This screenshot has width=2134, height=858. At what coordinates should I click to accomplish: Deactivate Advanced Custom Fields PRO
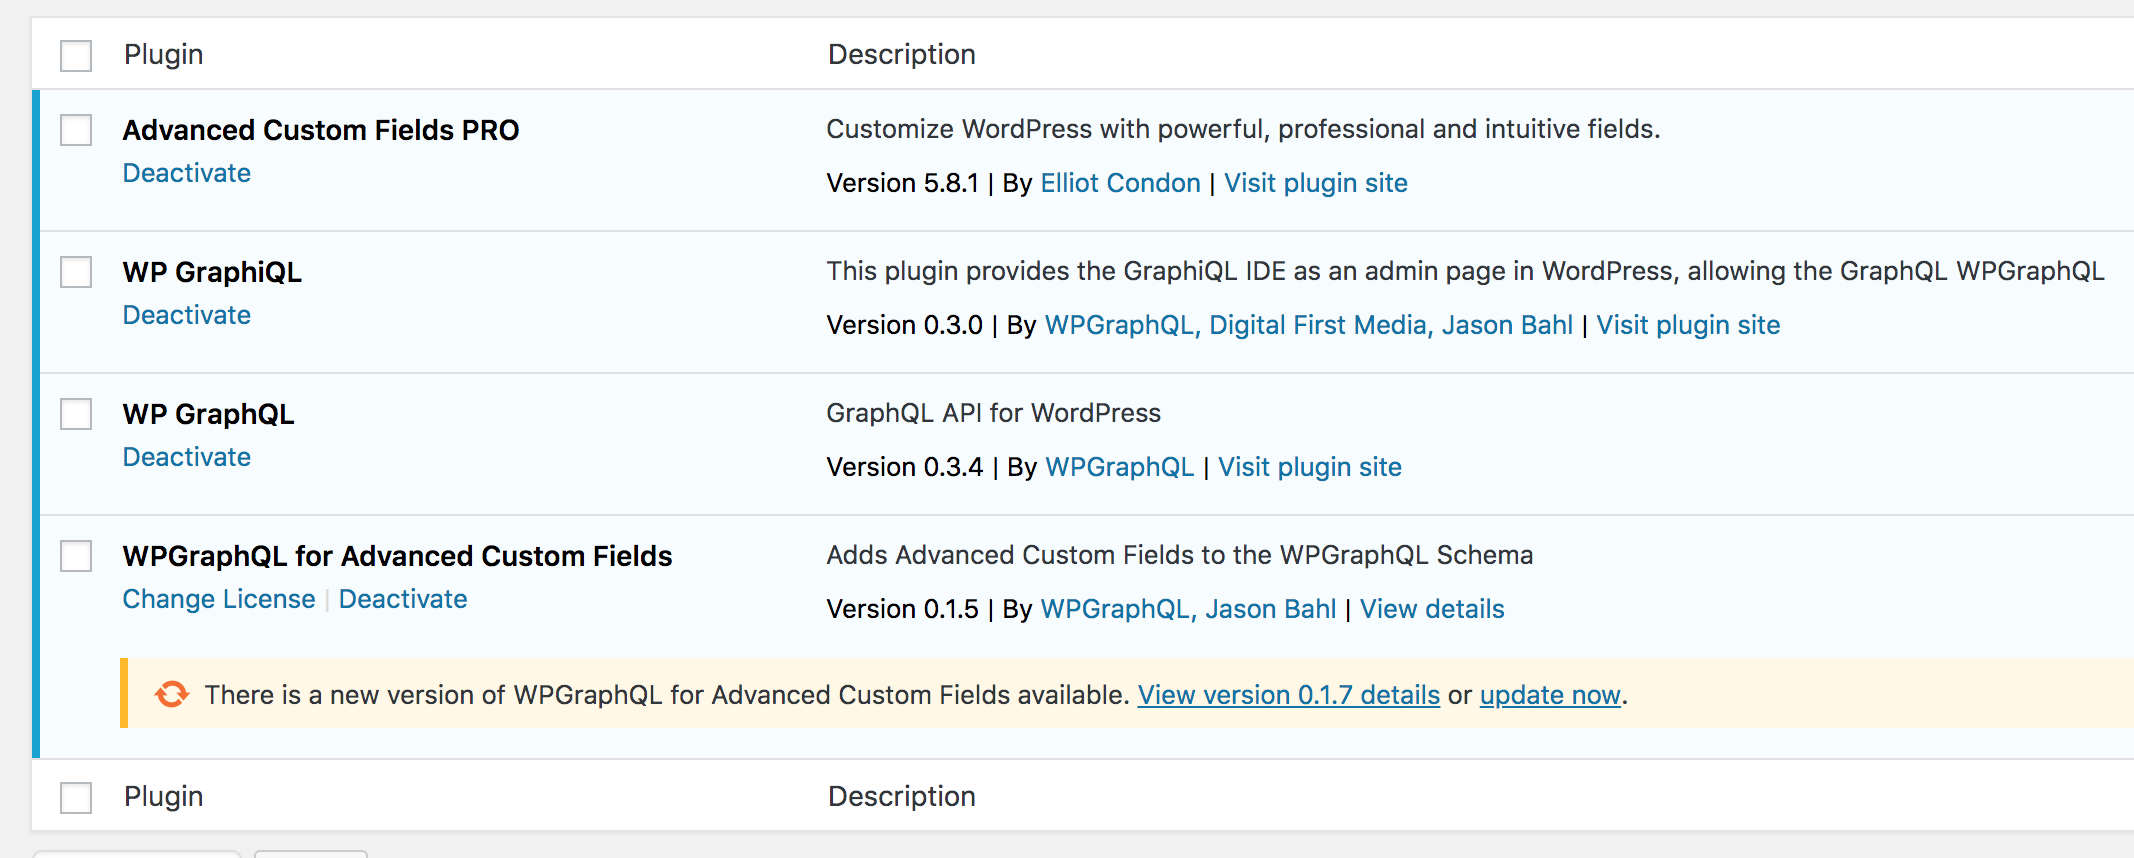click(x=186, y=173)
